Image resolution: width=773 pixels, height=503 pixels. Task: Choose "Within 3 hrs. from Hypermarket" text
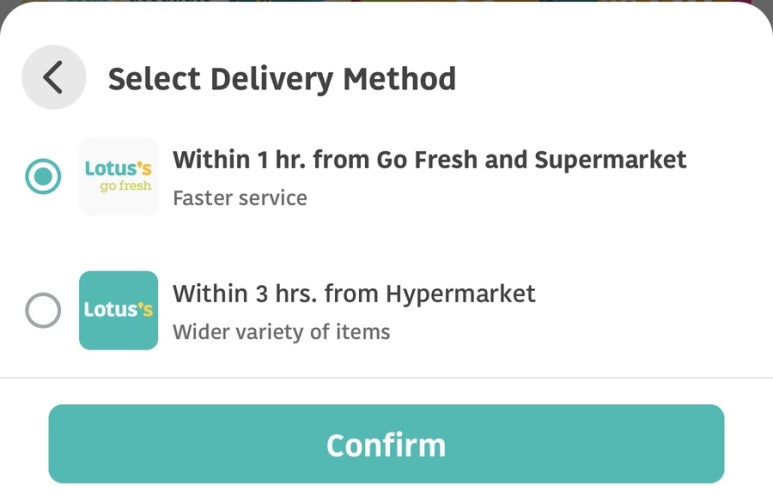point(354,294)
